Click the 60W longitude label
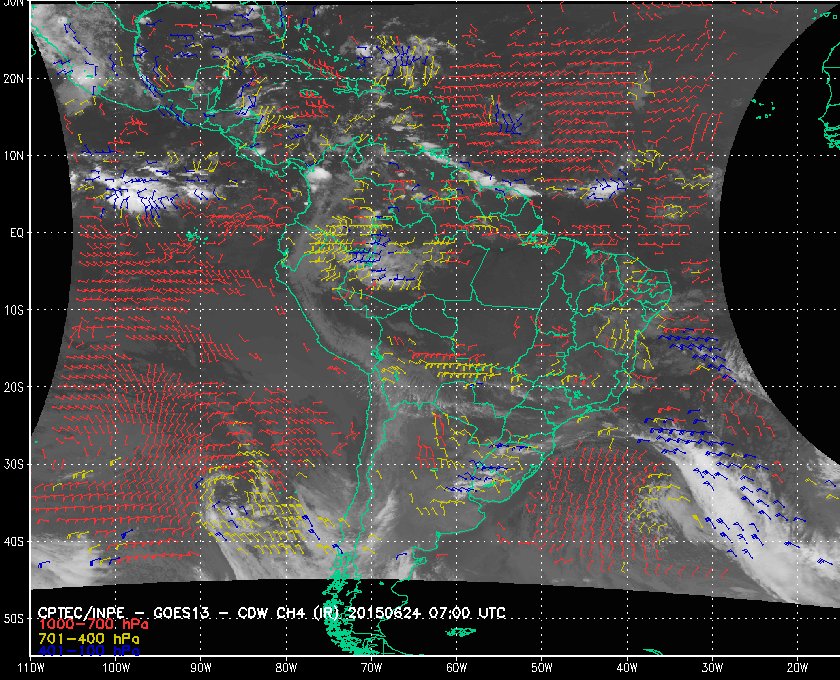Viewport: 840px width, 680px height. (x=456, y=668)
